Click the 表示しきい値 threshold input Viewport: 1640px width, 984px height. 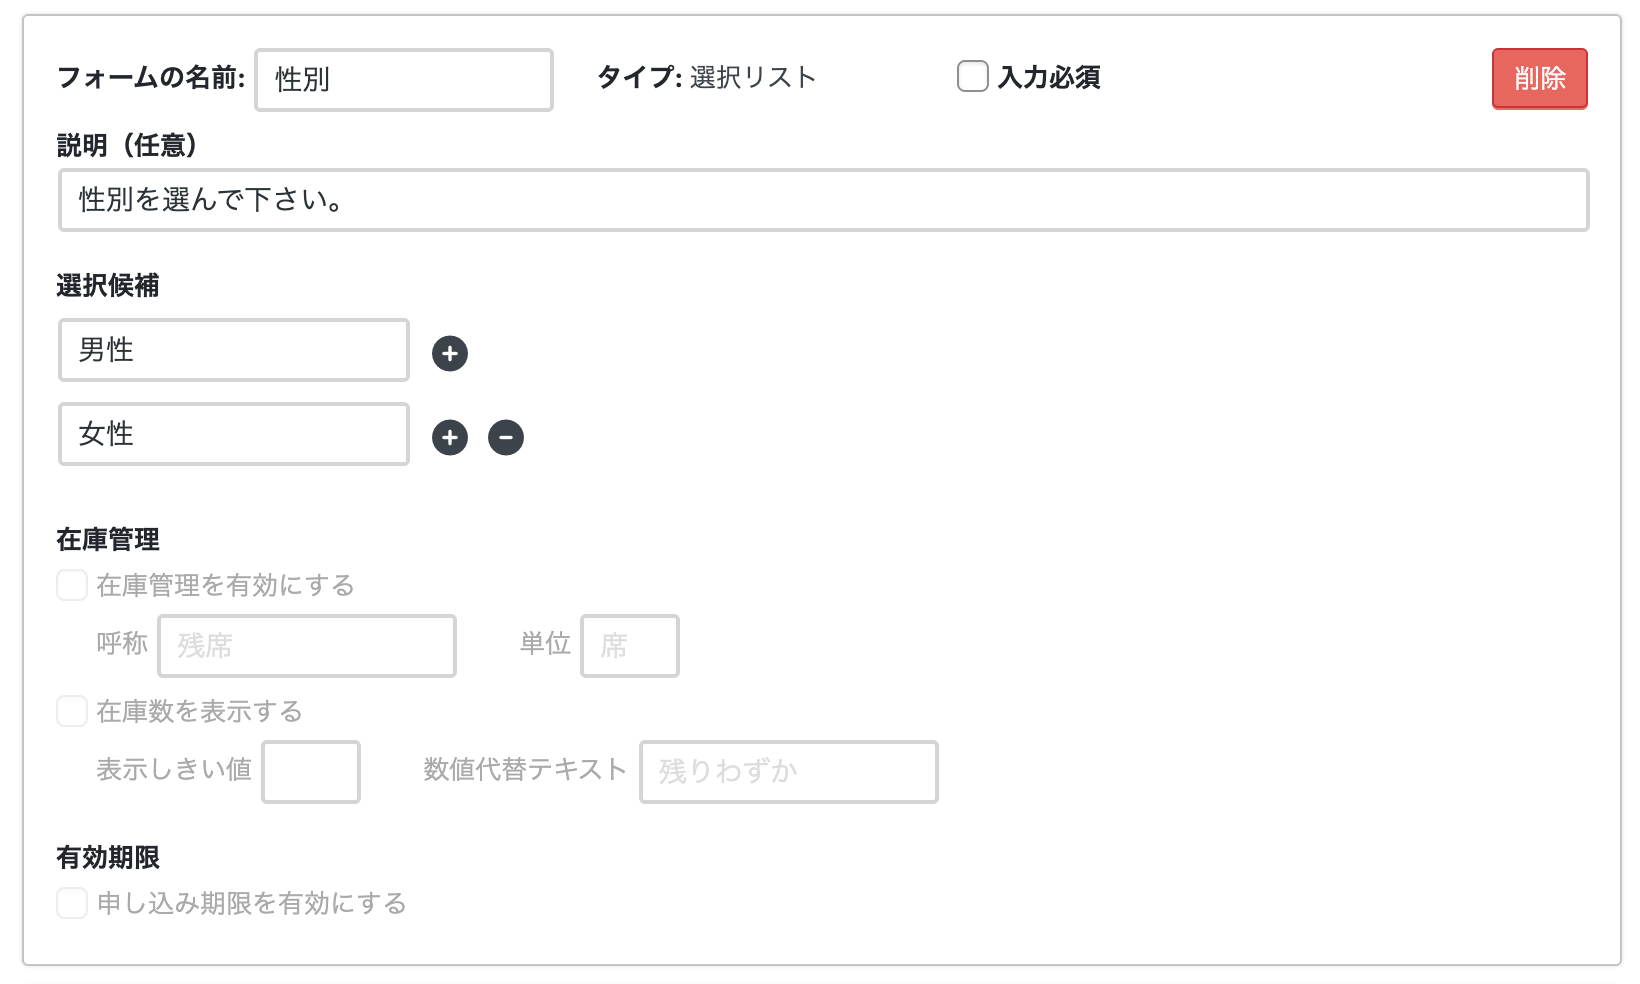point(311,772)
